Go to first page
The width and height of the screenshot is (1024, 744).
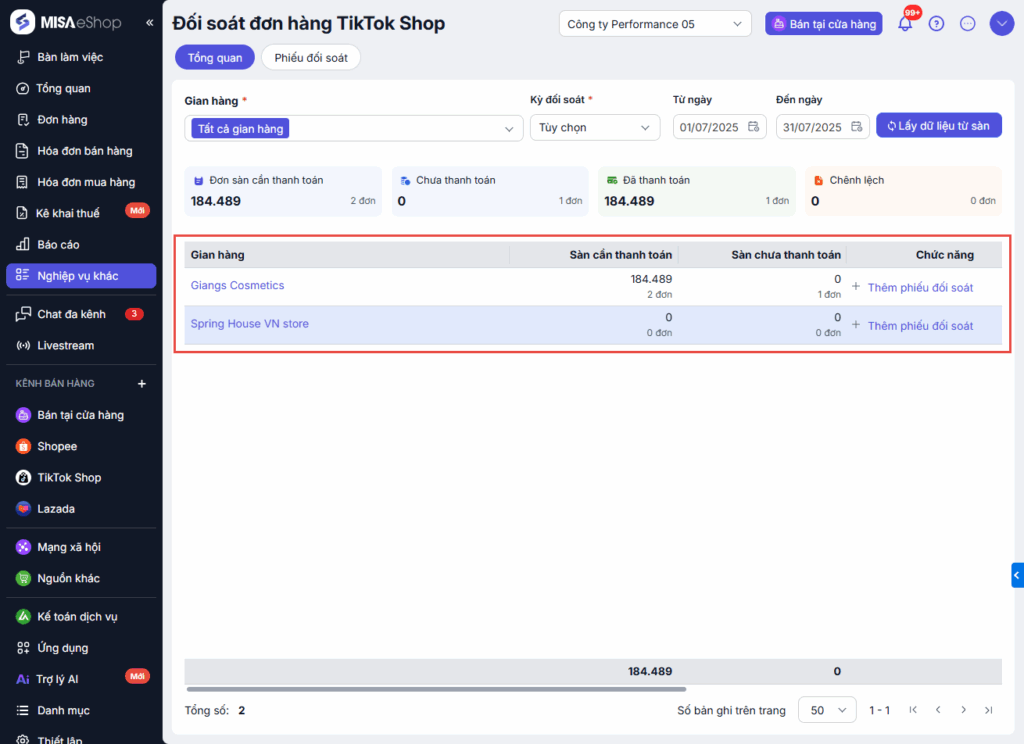tap(913, 710)
